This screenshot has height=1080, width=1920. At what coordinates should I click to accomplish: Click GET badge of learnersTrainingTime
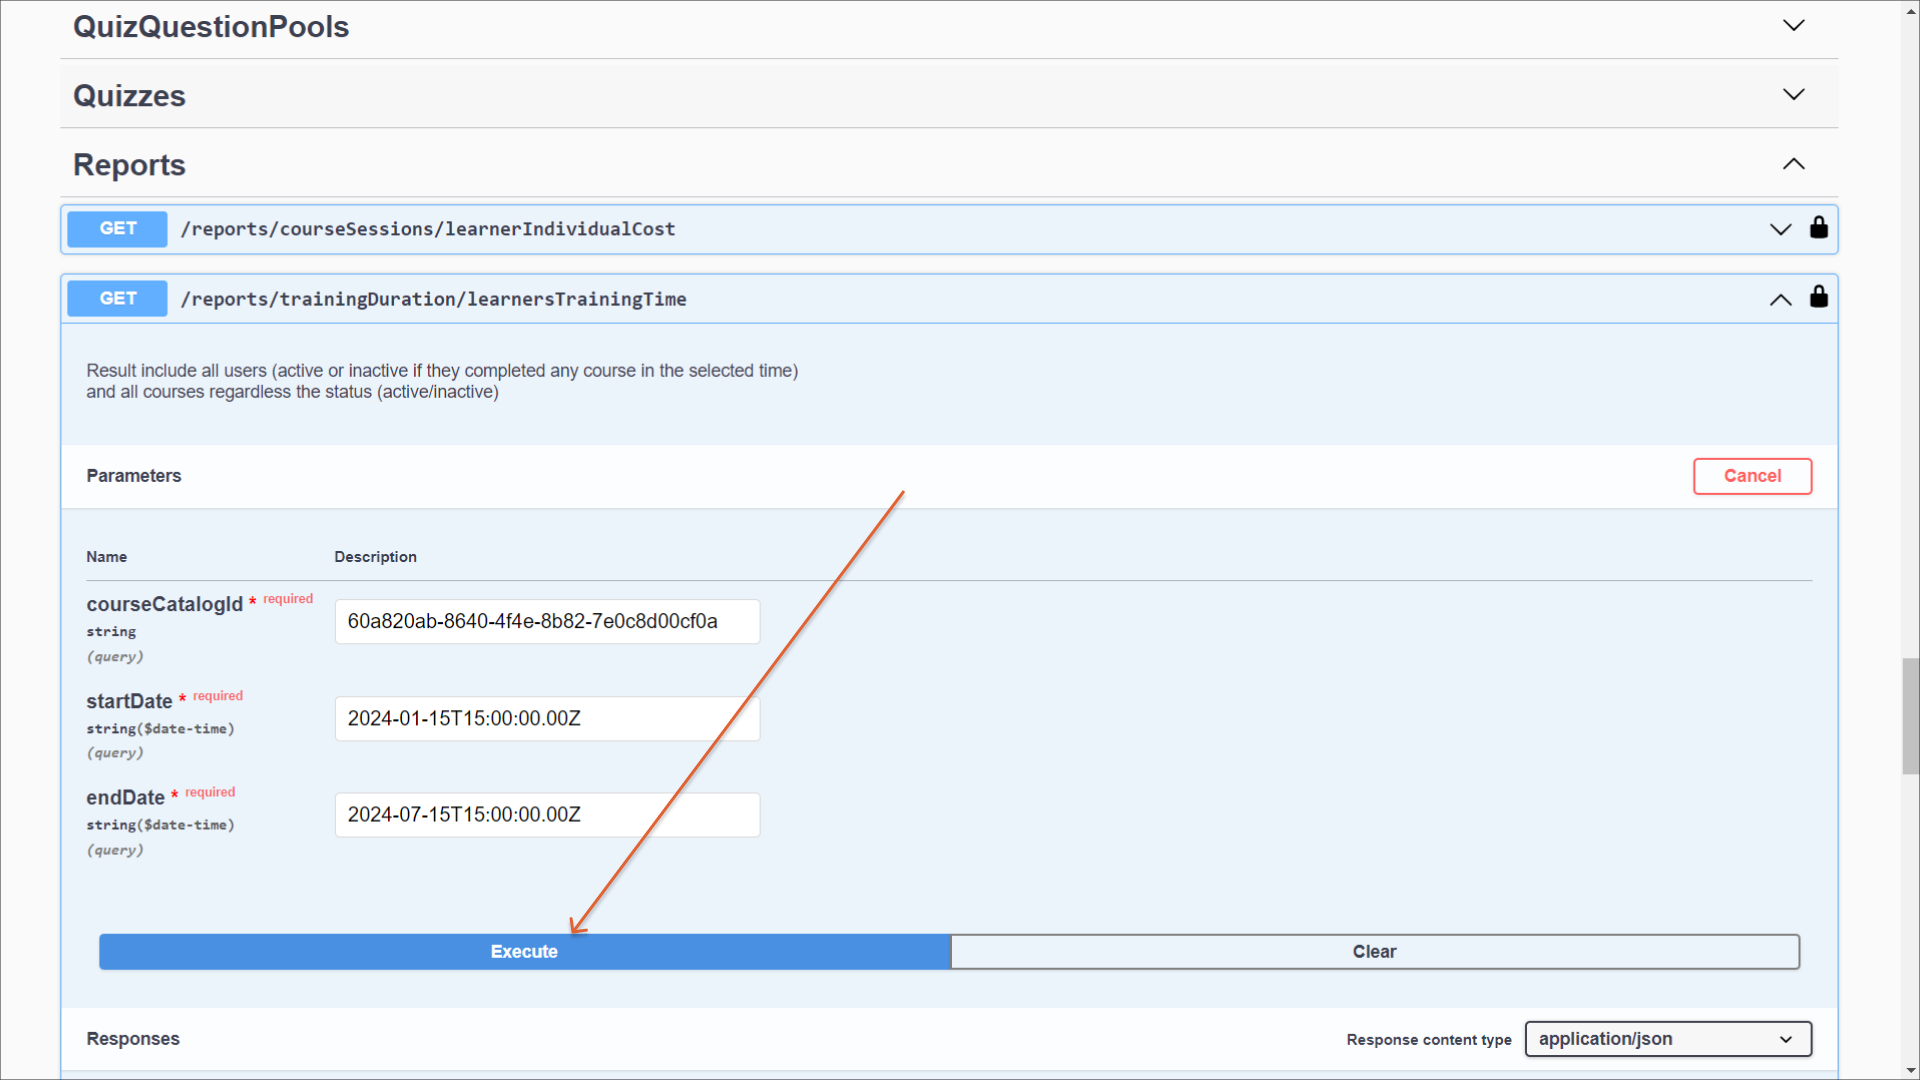pyautogui.click(x=117, y=298)
